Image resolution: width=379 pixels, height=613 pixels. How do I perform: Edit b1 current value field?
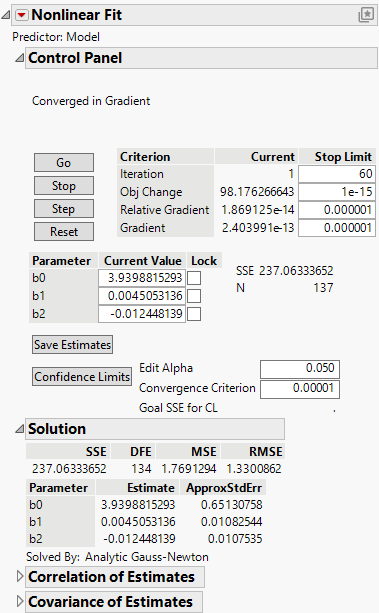(x=142, y=296)
